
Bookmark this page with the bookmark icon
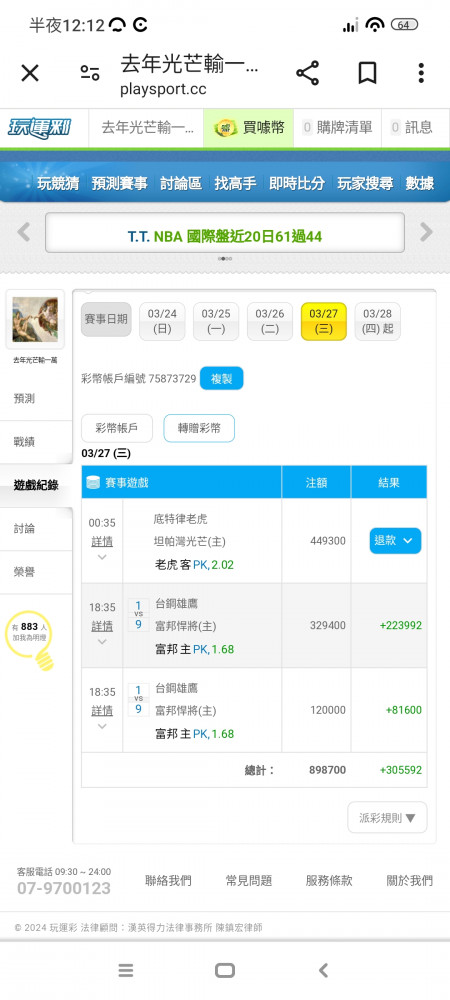point(367,73)
